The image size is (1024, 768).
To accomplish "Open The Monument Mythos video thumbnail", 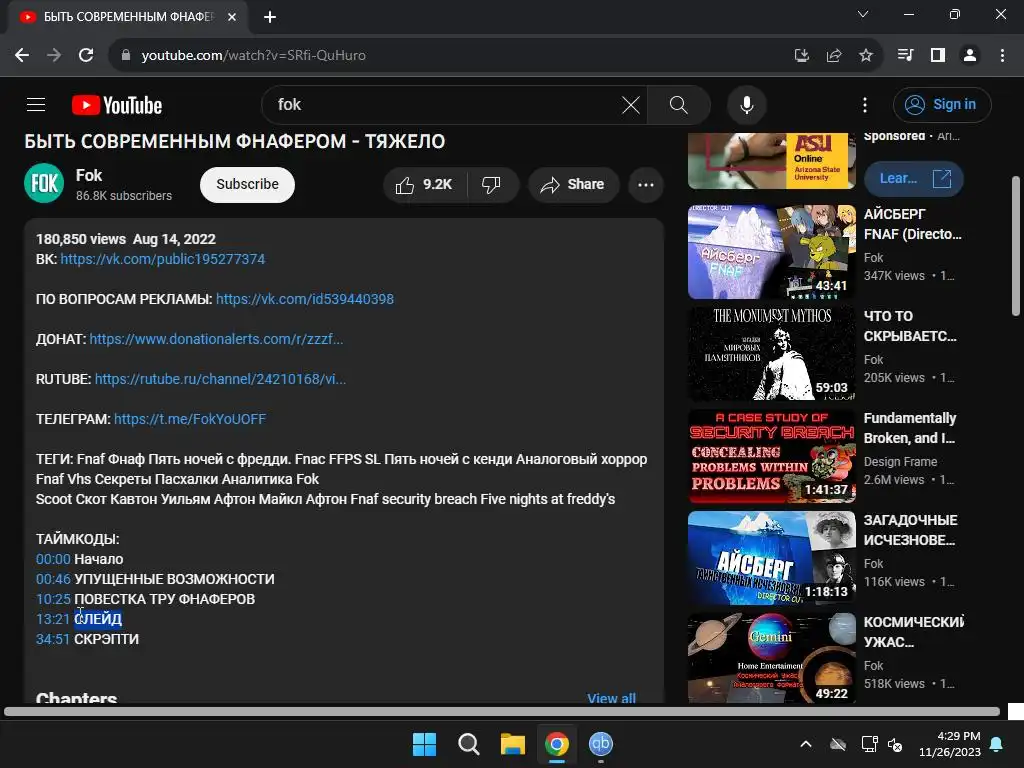I will pos(771,353).
